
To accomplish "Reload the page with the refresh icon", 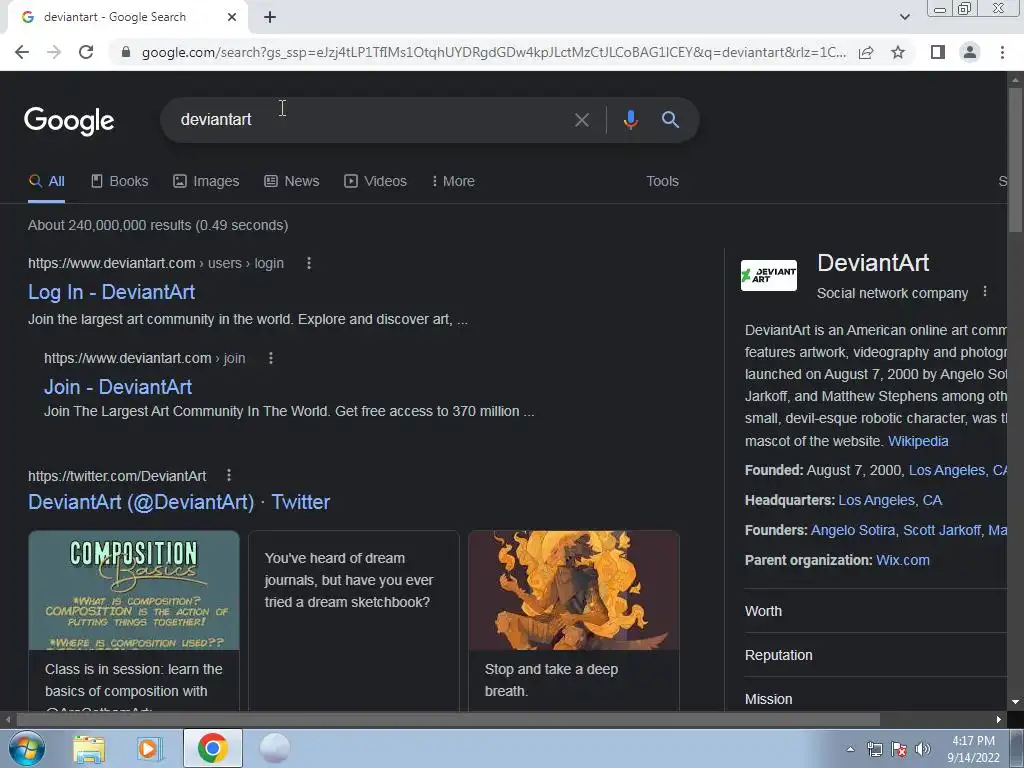I will tap(86, 52).
